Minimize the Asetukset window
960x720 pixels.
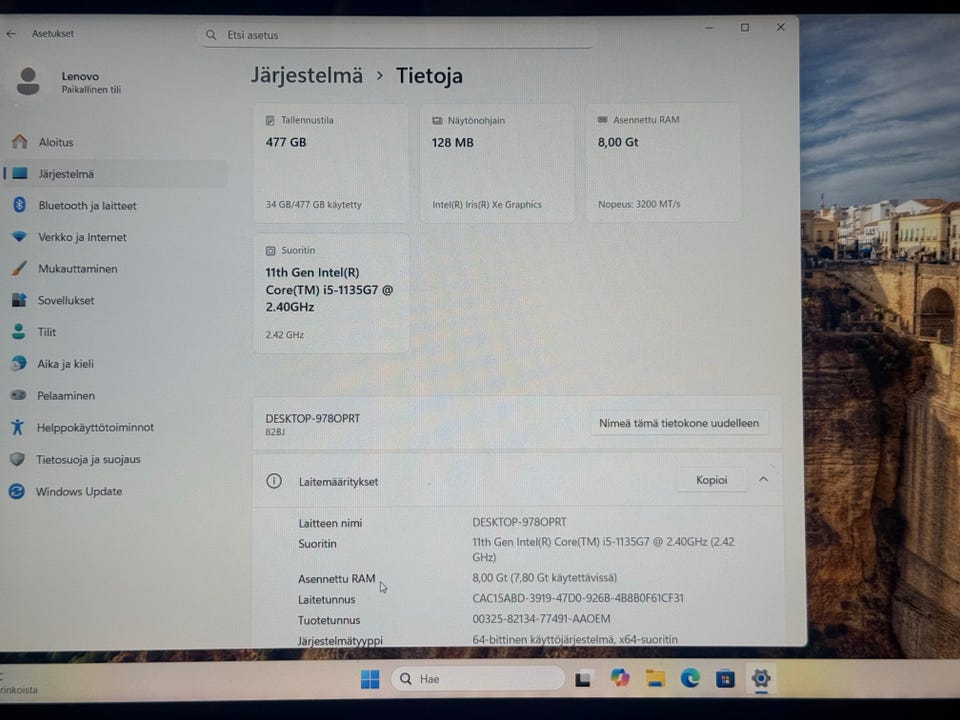[x=709, y=28]
